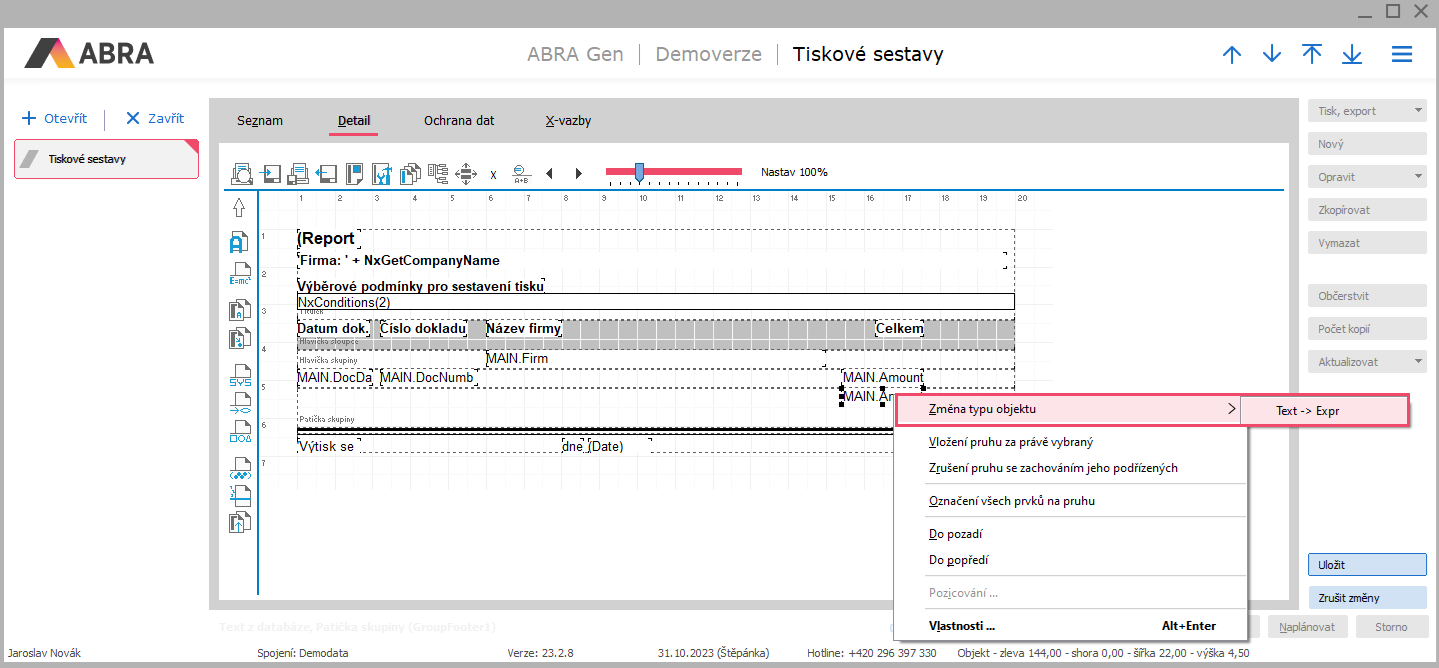Click the Uložit button

pyautogui.click(x=1367, y=565)
